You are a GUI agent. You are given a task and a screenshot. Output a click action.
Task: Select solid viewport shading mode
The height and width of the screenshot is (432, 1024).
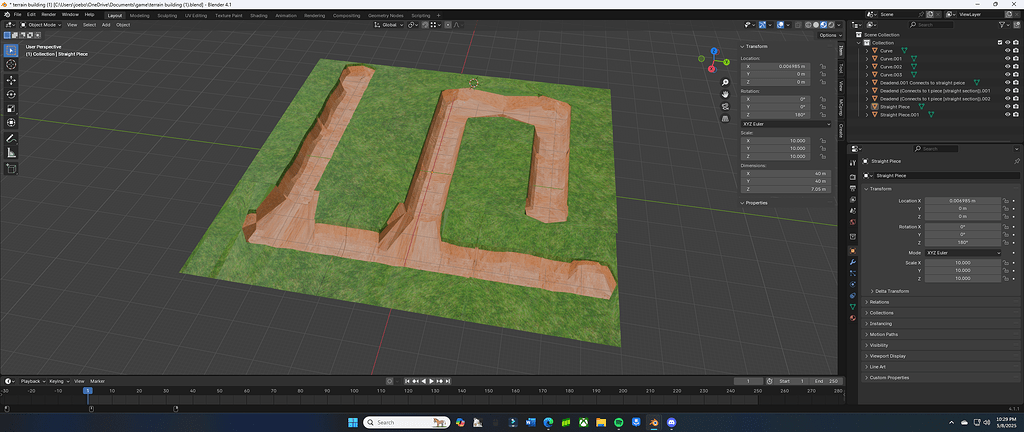click(x=816, y=25)
